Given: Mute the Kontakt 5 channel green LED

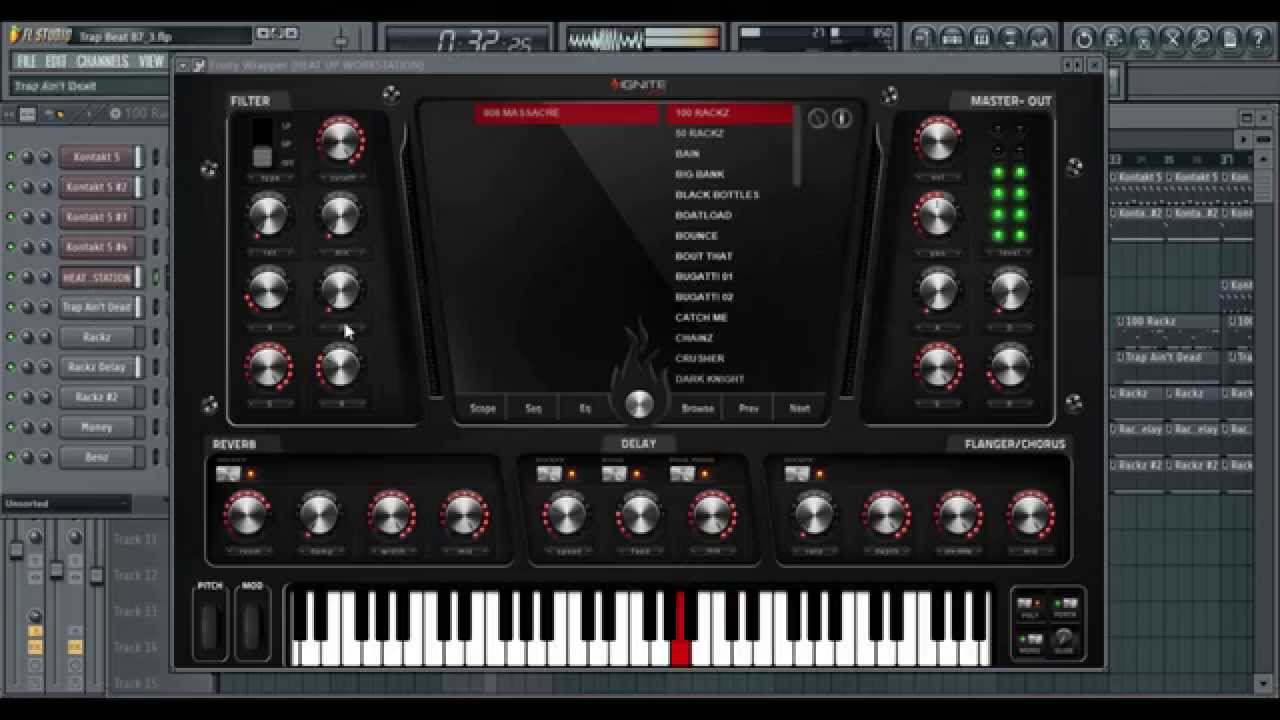Looking at the screenshot, I should tap(11, 157).
